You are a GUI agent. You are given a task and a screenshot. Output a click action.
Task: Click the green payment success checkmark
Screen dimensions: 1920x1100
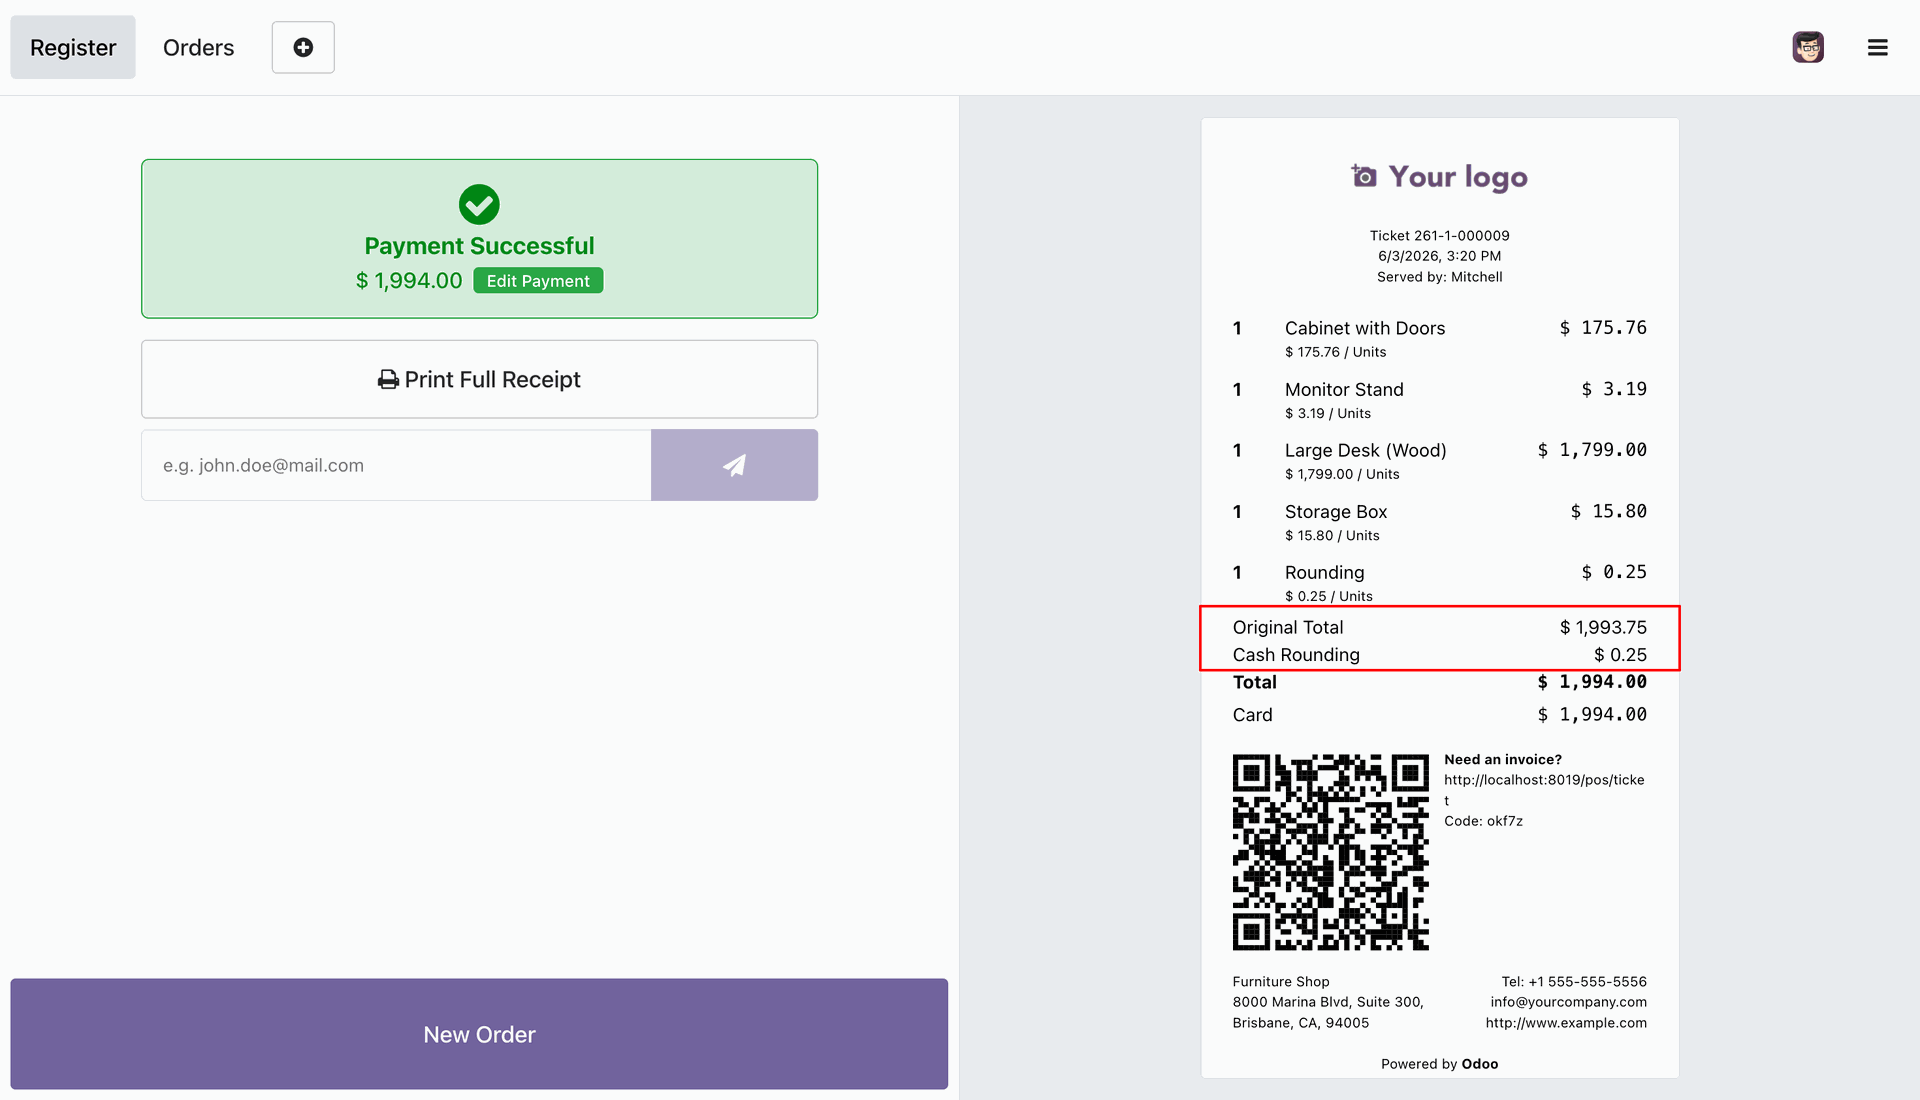[479, 204]
